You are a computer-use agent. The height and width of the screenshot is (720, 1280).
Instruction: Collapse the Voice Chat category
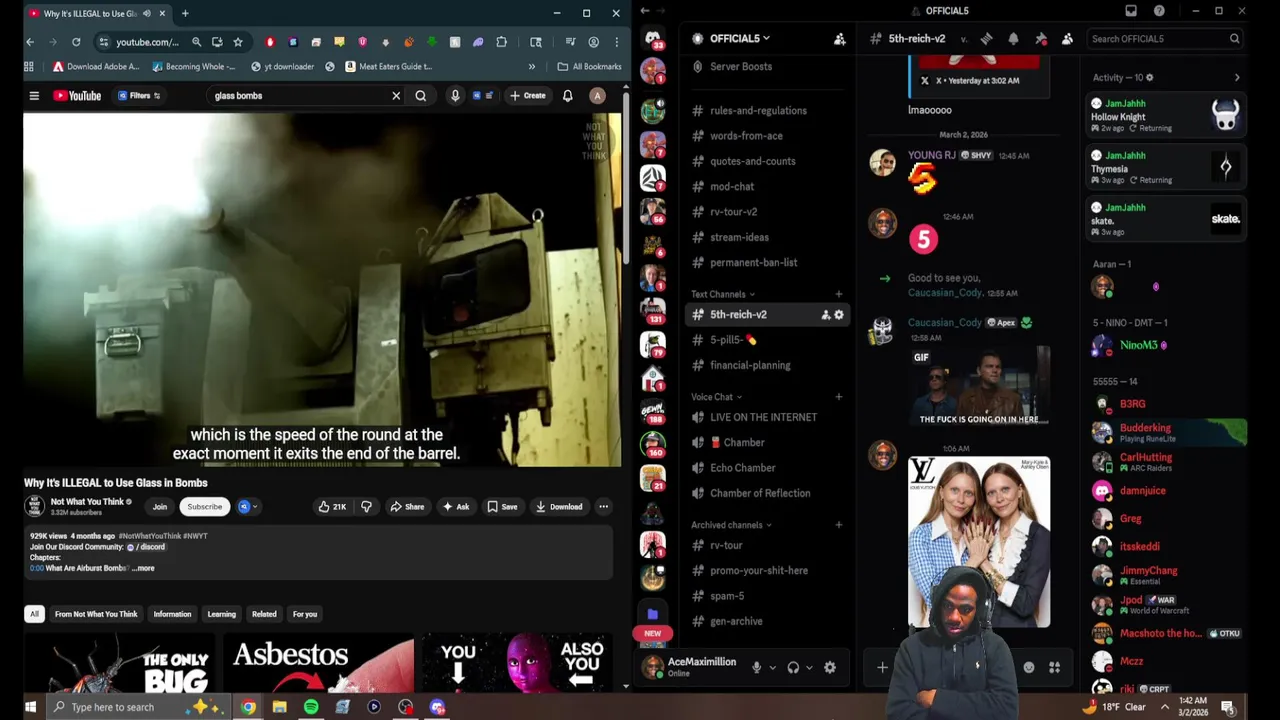[716, 397]
